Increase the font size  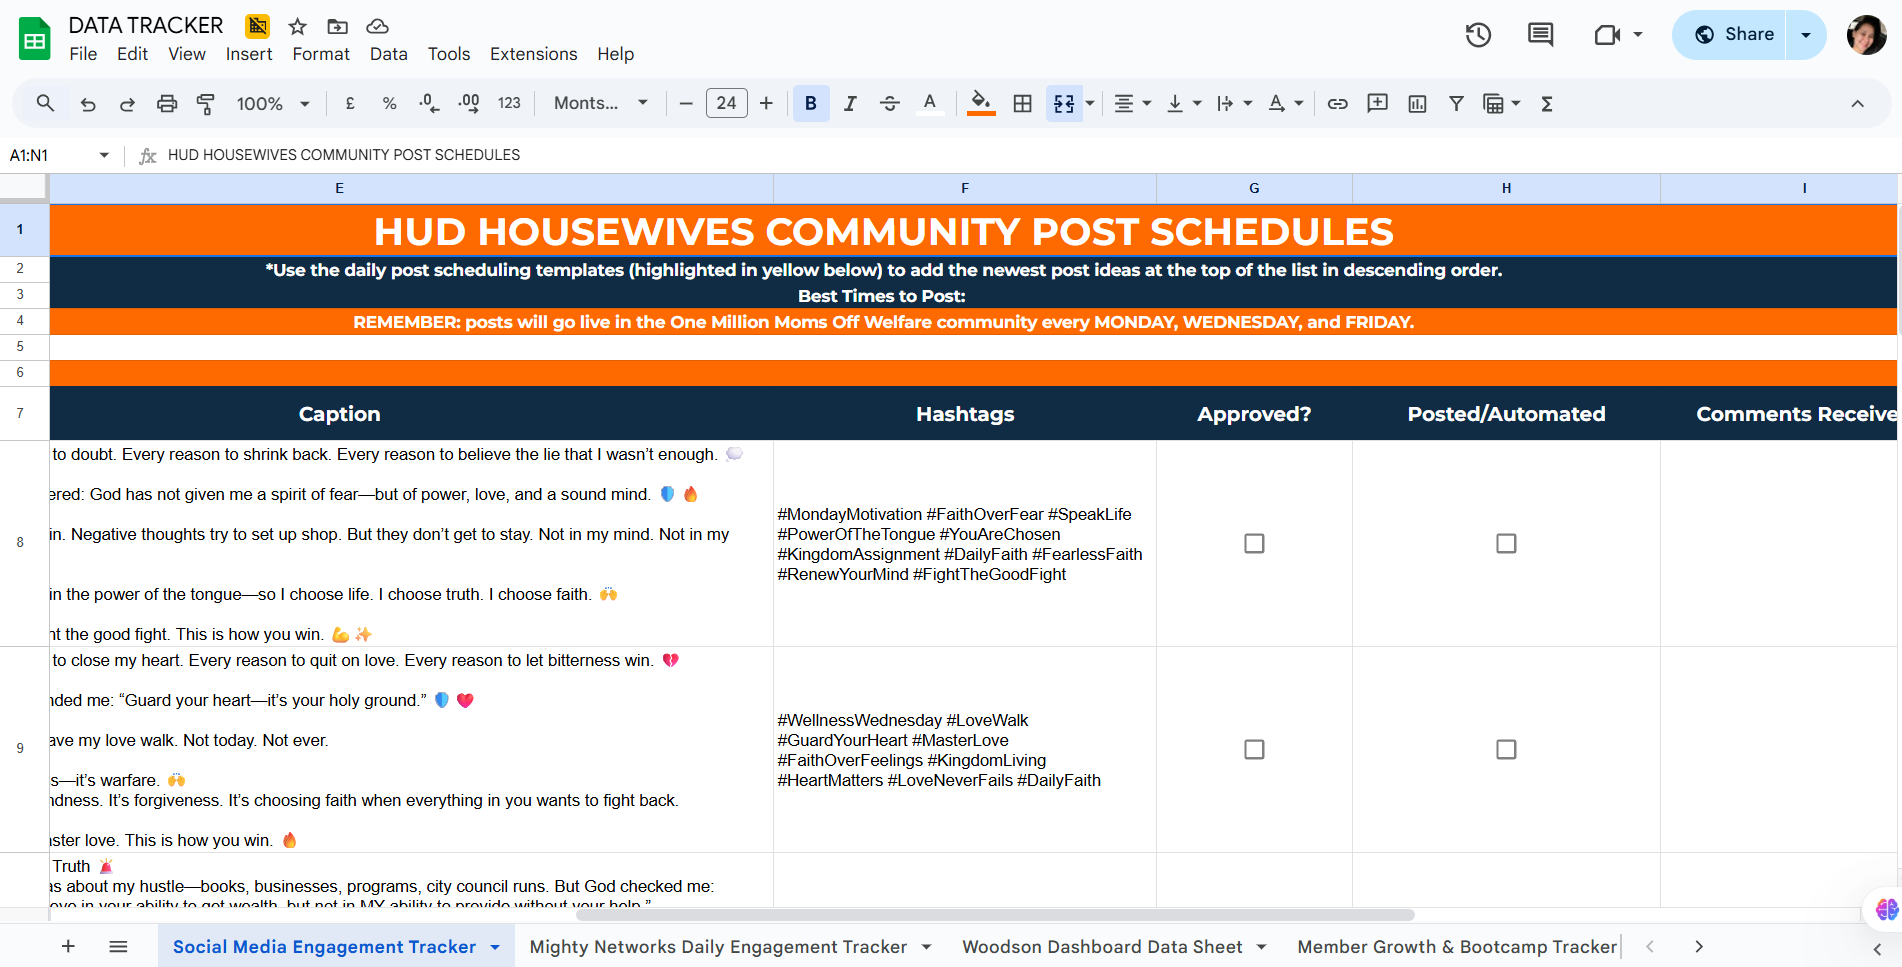pyautogui.click(x=766, y=103)
